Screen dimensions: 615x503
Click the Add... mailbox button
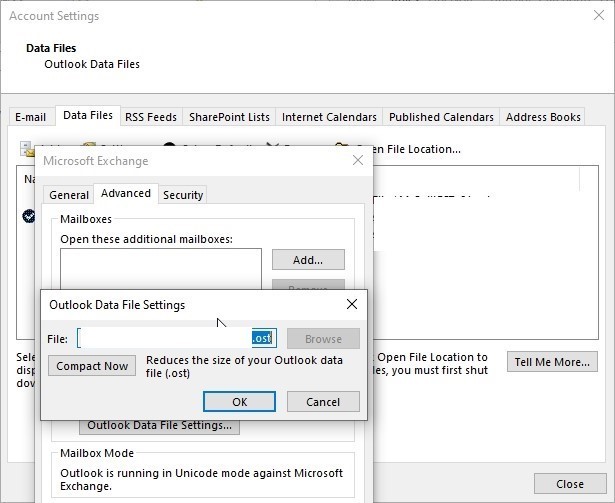pyautogui.click(x=308, y=260)
